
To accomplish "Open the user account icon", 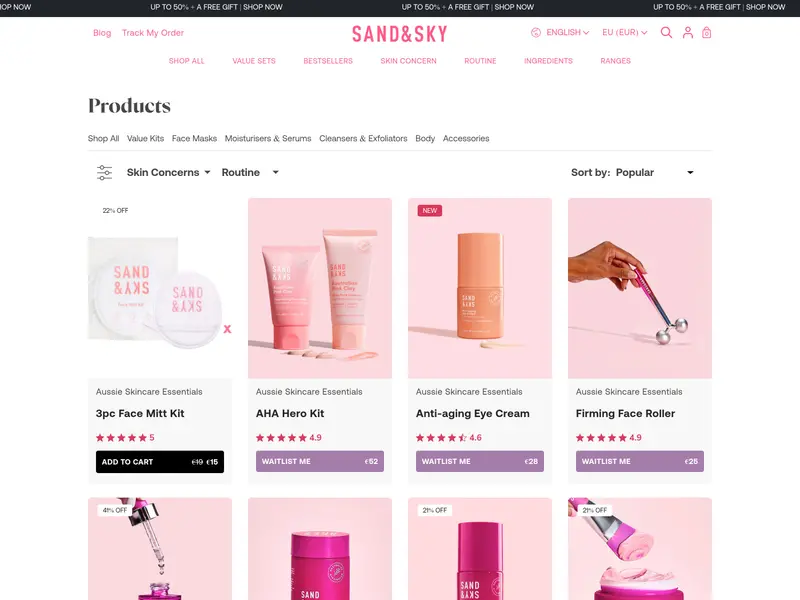I will 688,33.
